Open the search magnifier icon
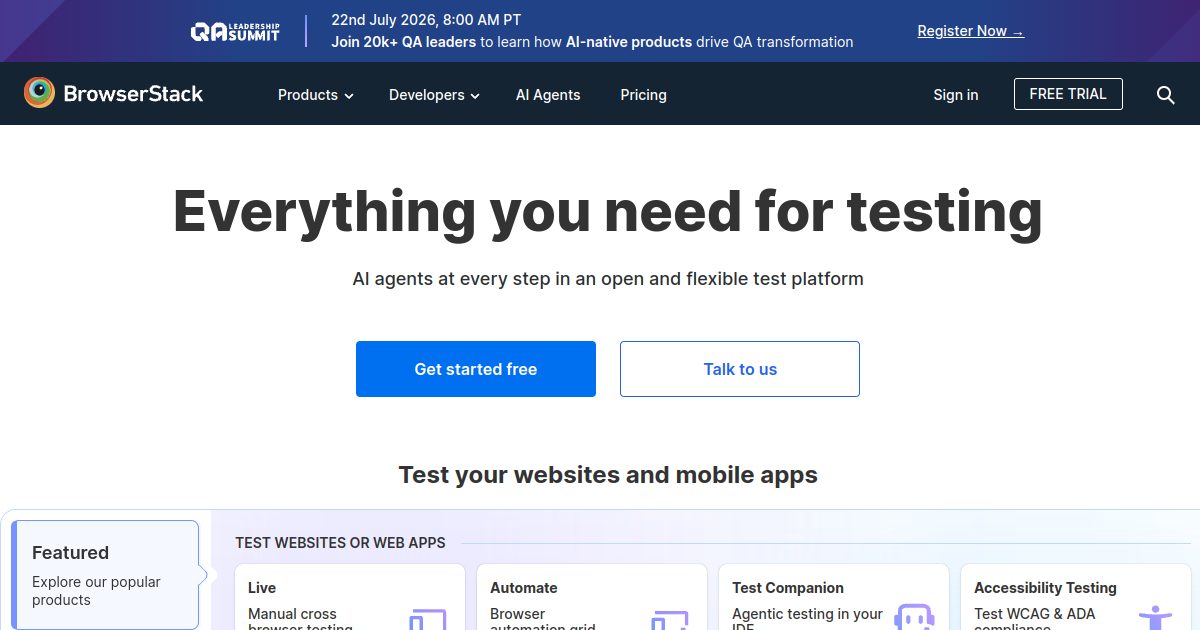1200x630 pixels. 1166,95
